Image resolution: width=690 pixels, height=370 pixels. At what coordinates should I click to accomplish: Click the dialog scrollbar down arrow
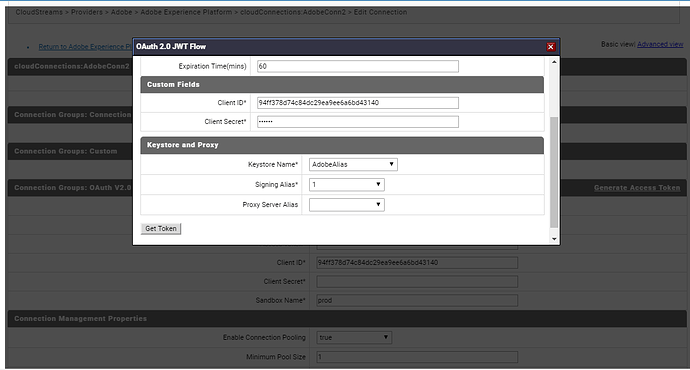pyautogui.click(x=554, y=238)
